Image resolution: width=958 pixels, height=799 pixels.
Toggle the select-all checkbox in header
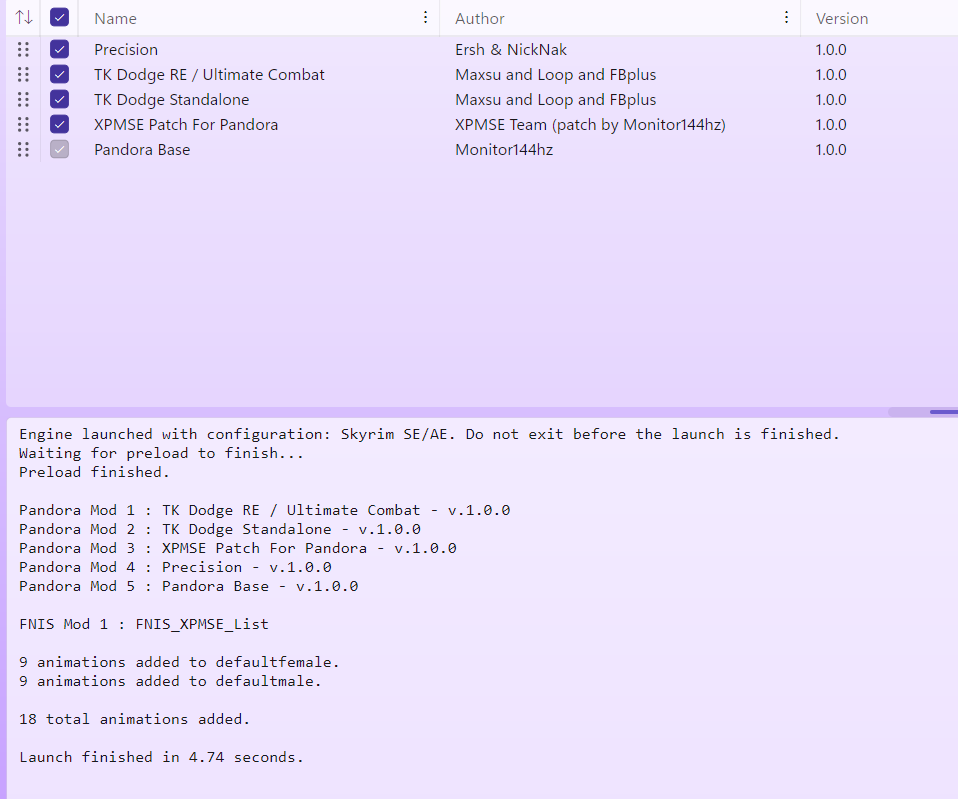point(59,17)
